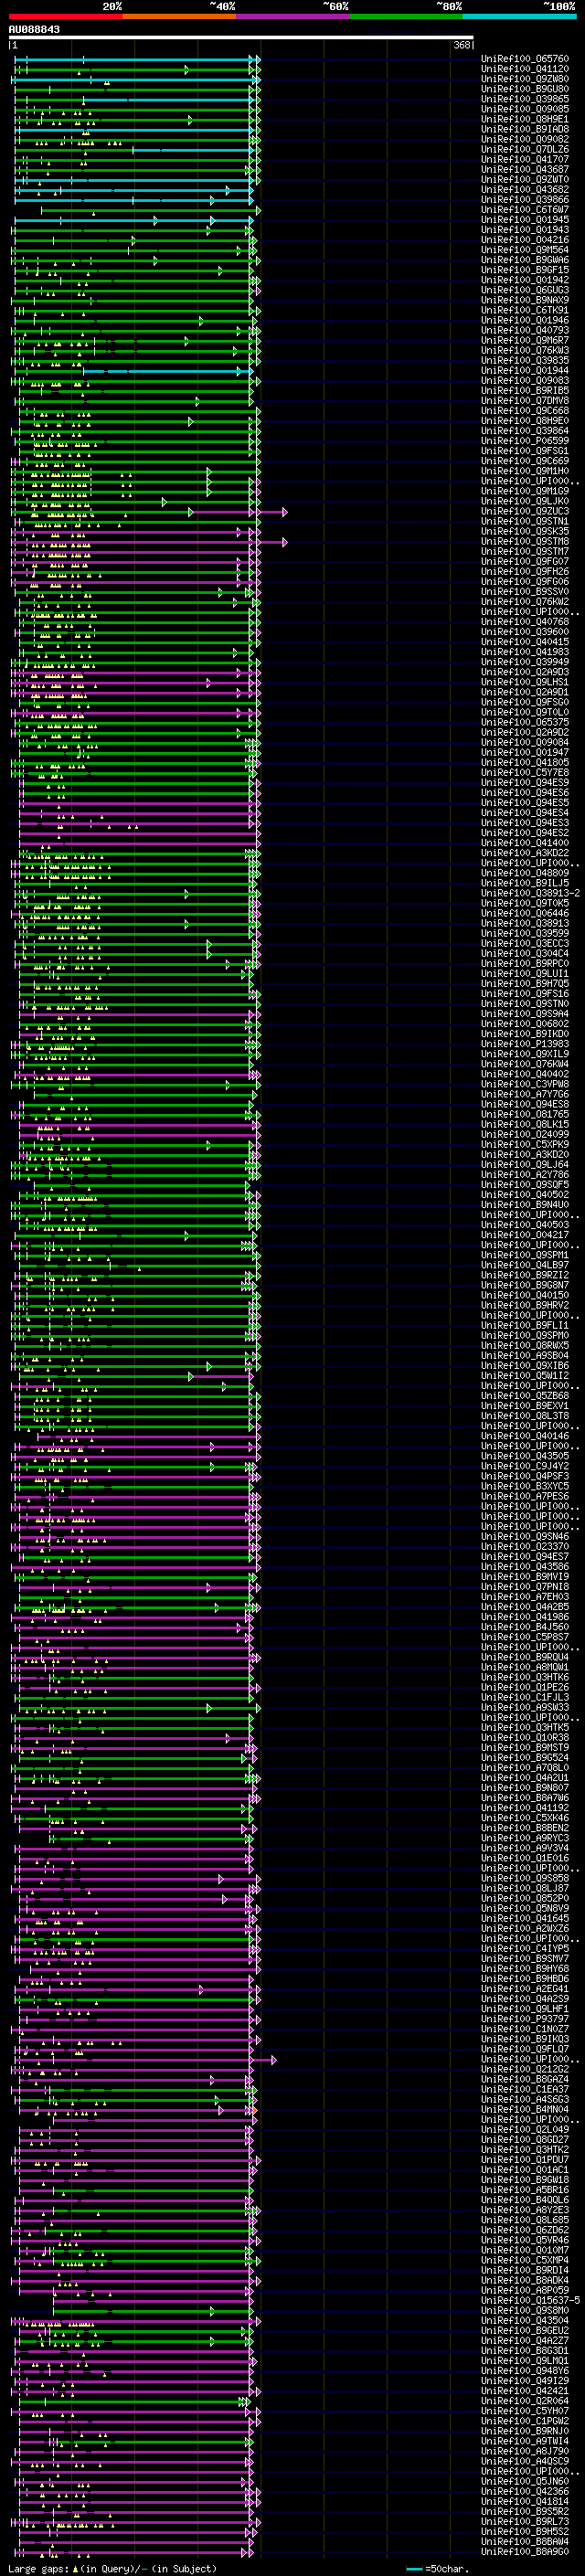Viewport: 585px width, 2576px height.
Task: Select hit UniRef100_O48809
Action: point(525,873)
